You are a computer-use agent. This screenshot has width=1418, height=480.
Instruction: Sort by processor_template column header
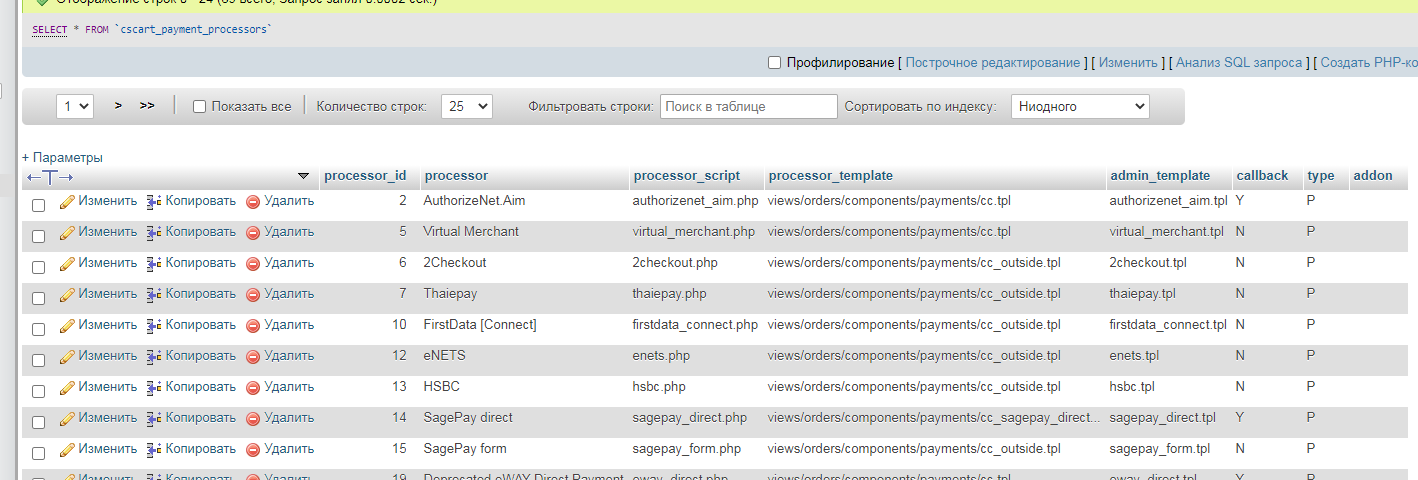[831, 175]
